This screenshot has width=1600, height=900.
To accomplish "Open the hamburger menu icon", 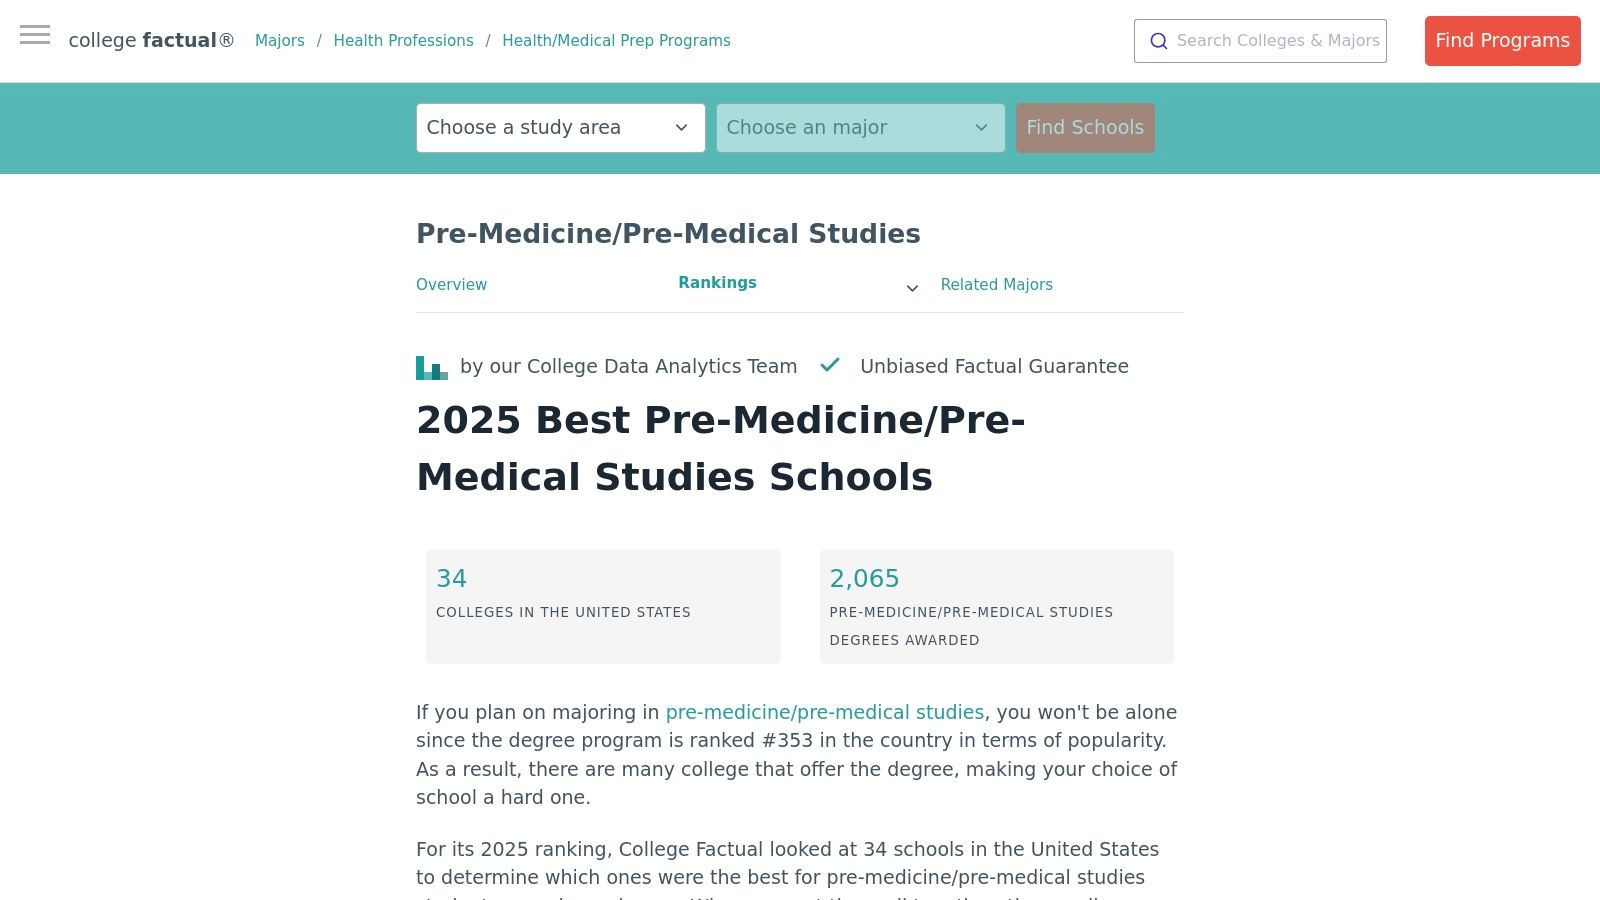I will pyautogui.click(x=35, y=36).
